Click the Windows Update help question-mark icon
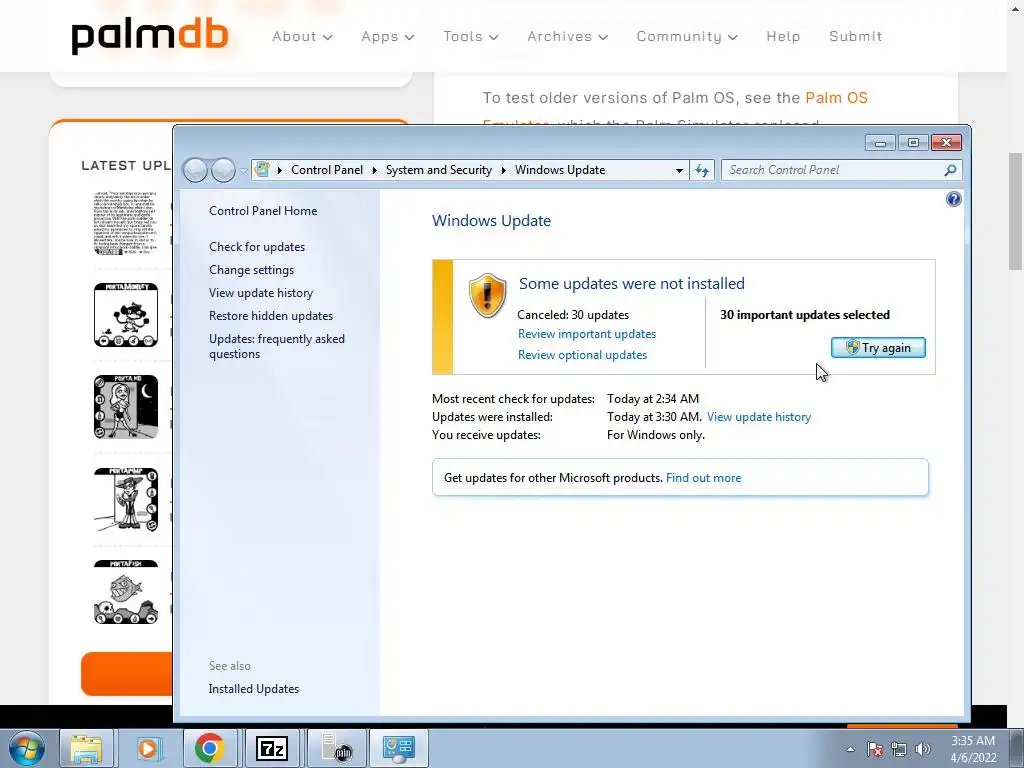This screenshot has height=768, width=1024. (x=953, y=199)
